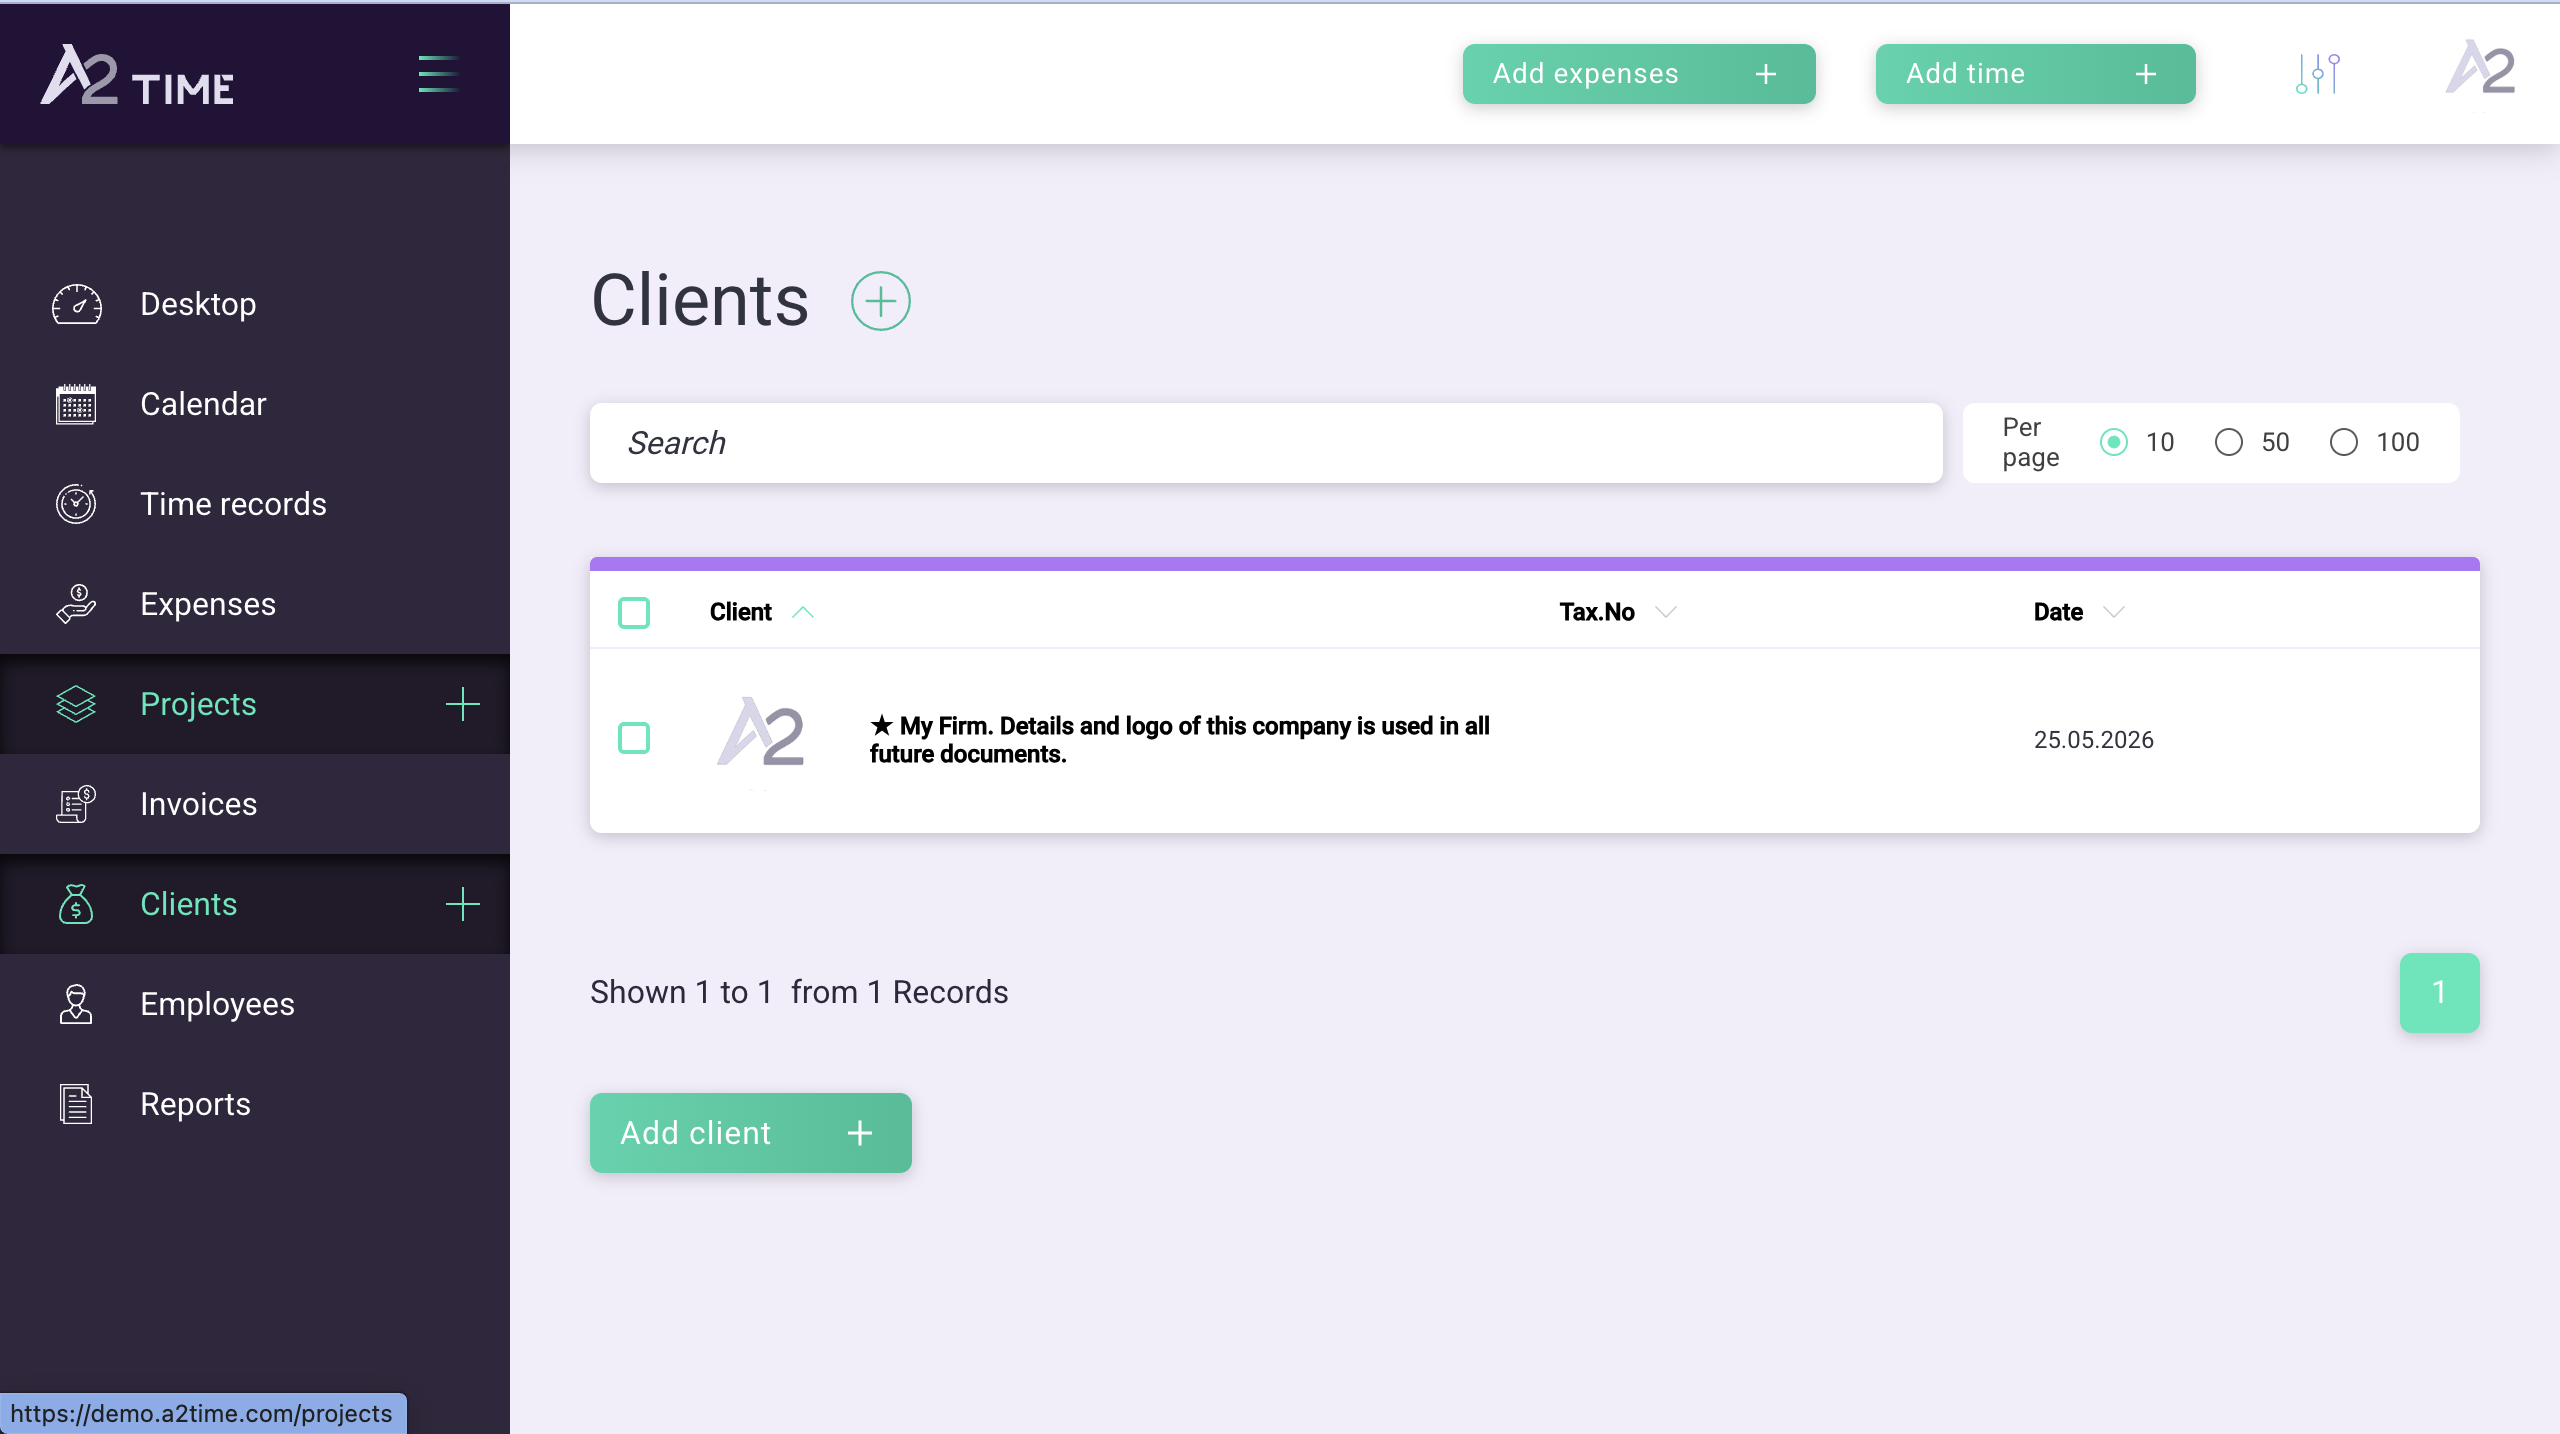Open Expenses menu item

point(255,604)
